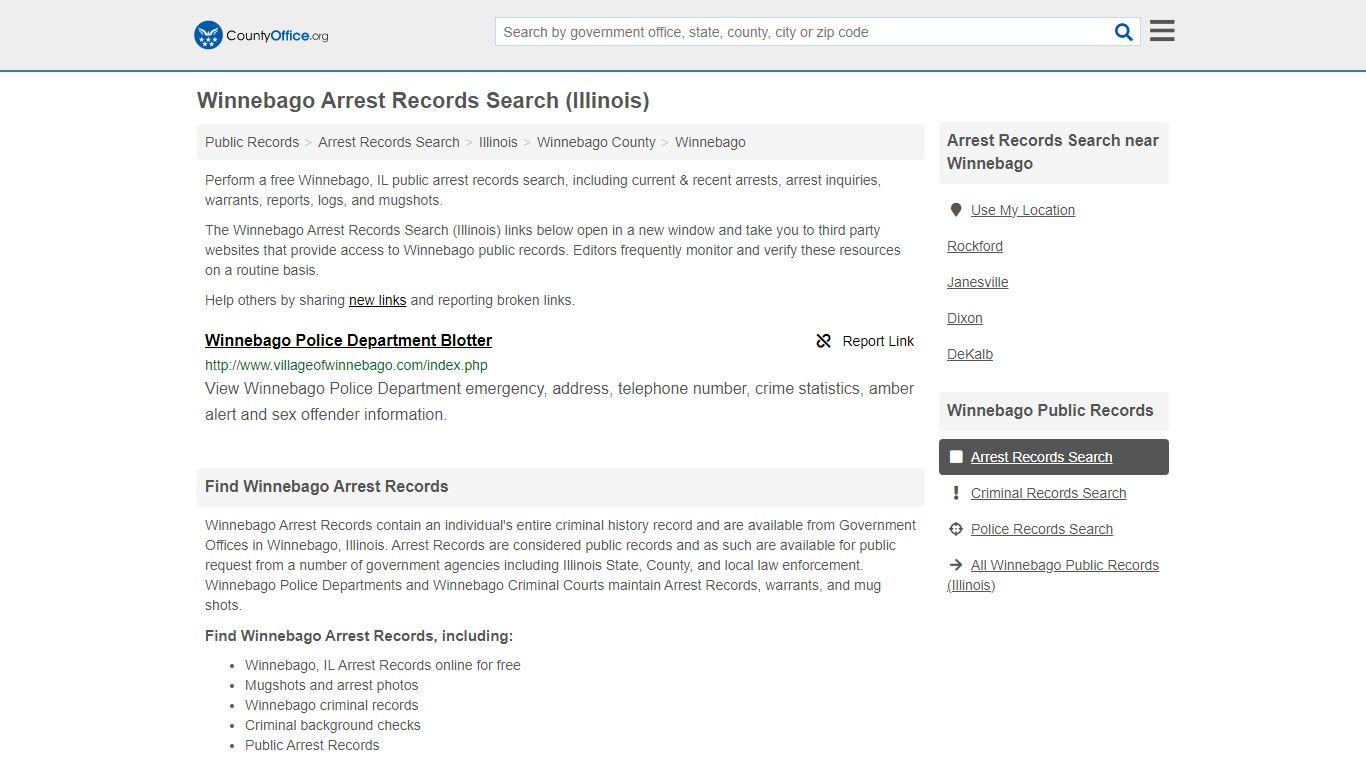
Task: Open Public Records breadcrumb
Action: pos(252,142)
